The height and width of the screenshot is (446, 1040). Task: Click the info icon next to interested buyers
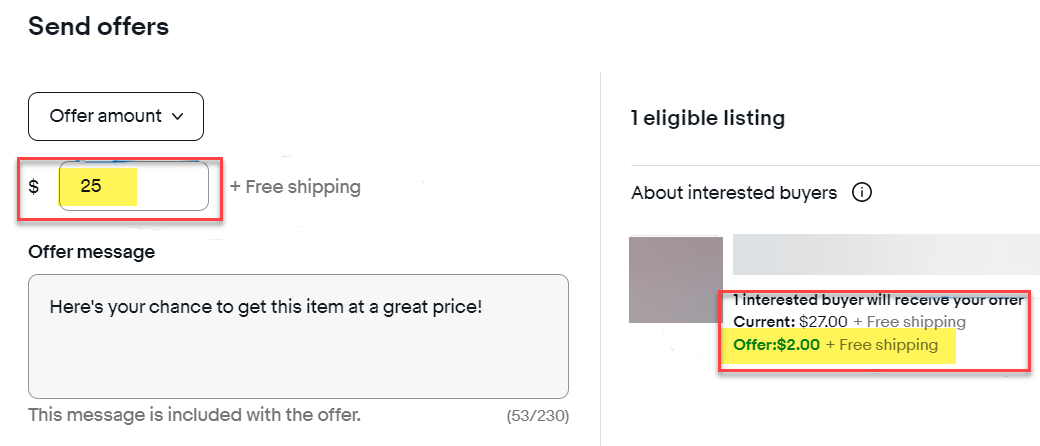[x=861, y=193]
